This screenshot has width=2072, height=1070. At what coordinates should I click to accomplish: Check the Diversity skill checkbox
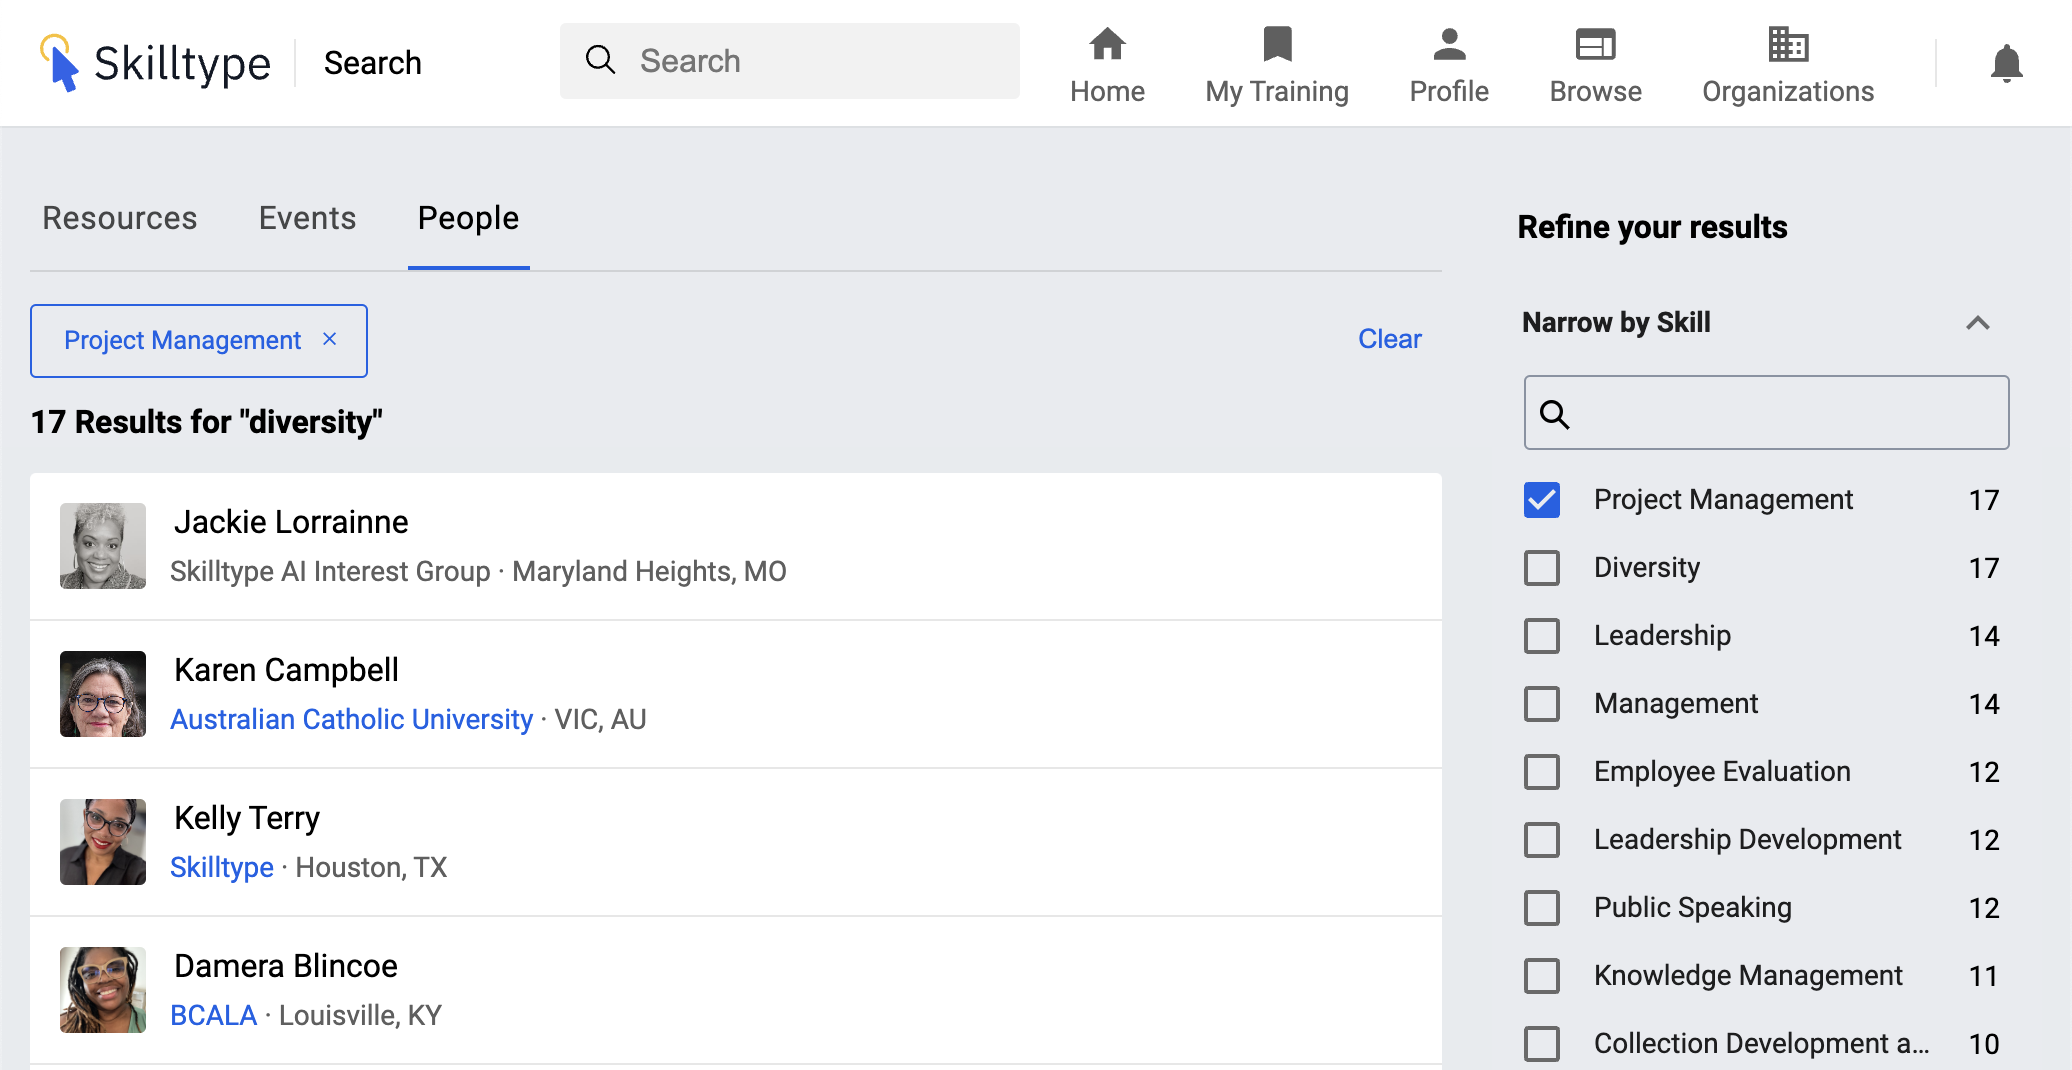[1542, 568]
